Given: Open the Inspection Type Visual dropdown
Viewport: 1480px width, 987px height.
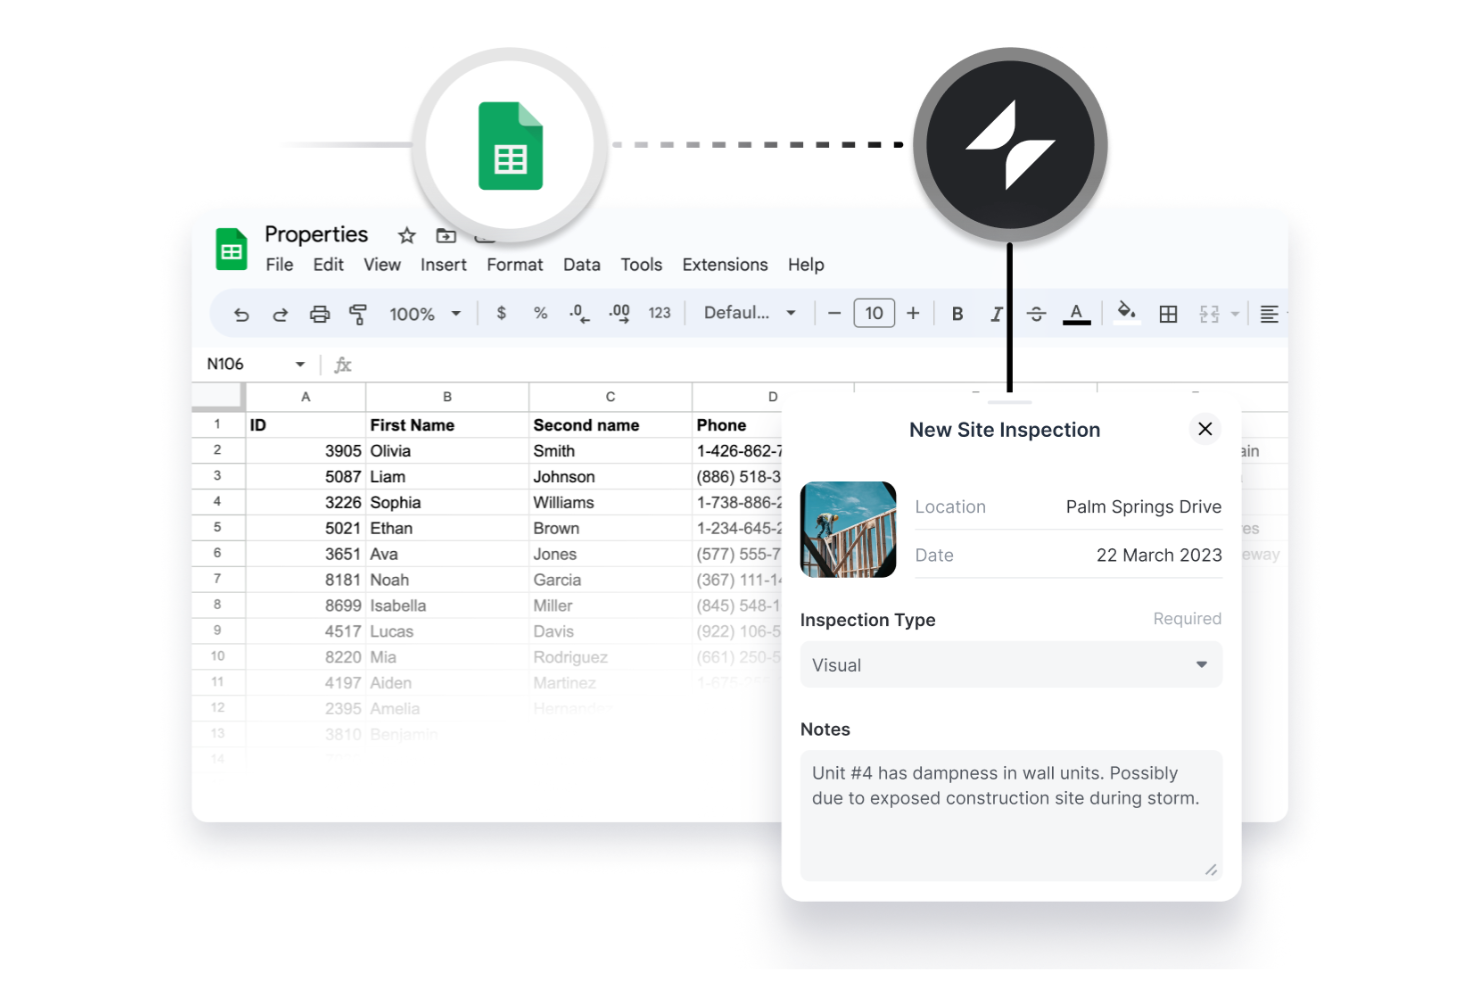Looking at the screenshot, I should coord(1010,664).
